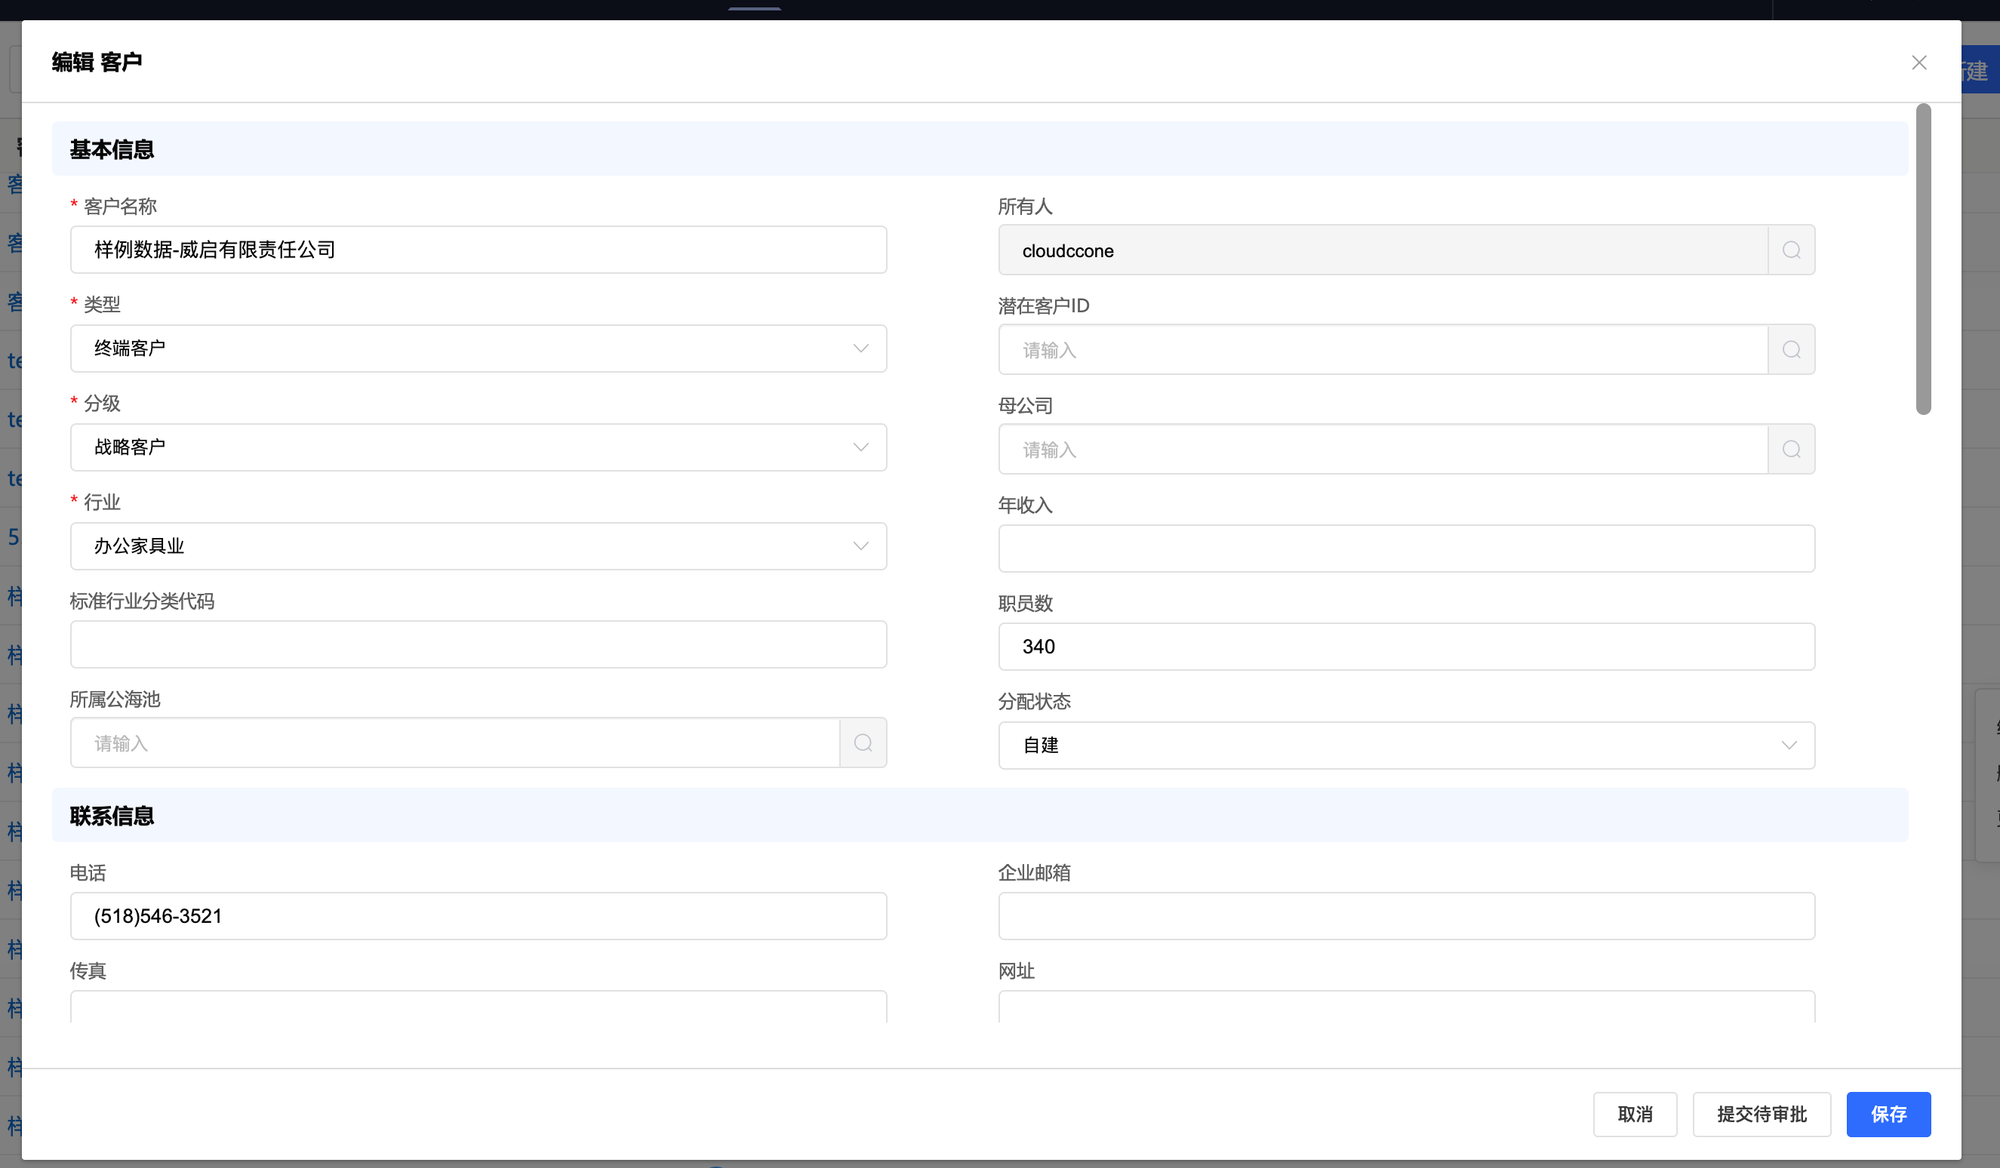Click 提交待审批 button
This screenshot has height=1168, width=2000.
[1761, 1114]
